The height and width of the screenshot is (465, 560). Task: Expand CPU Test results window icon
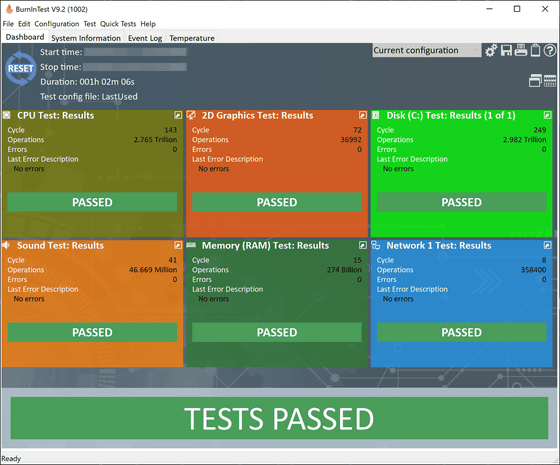178,115
